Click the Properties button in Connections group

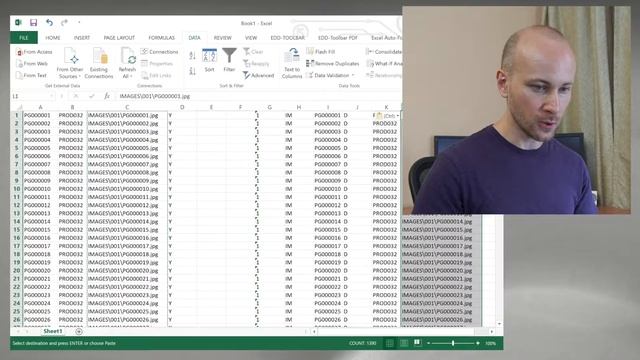(157, 64)
